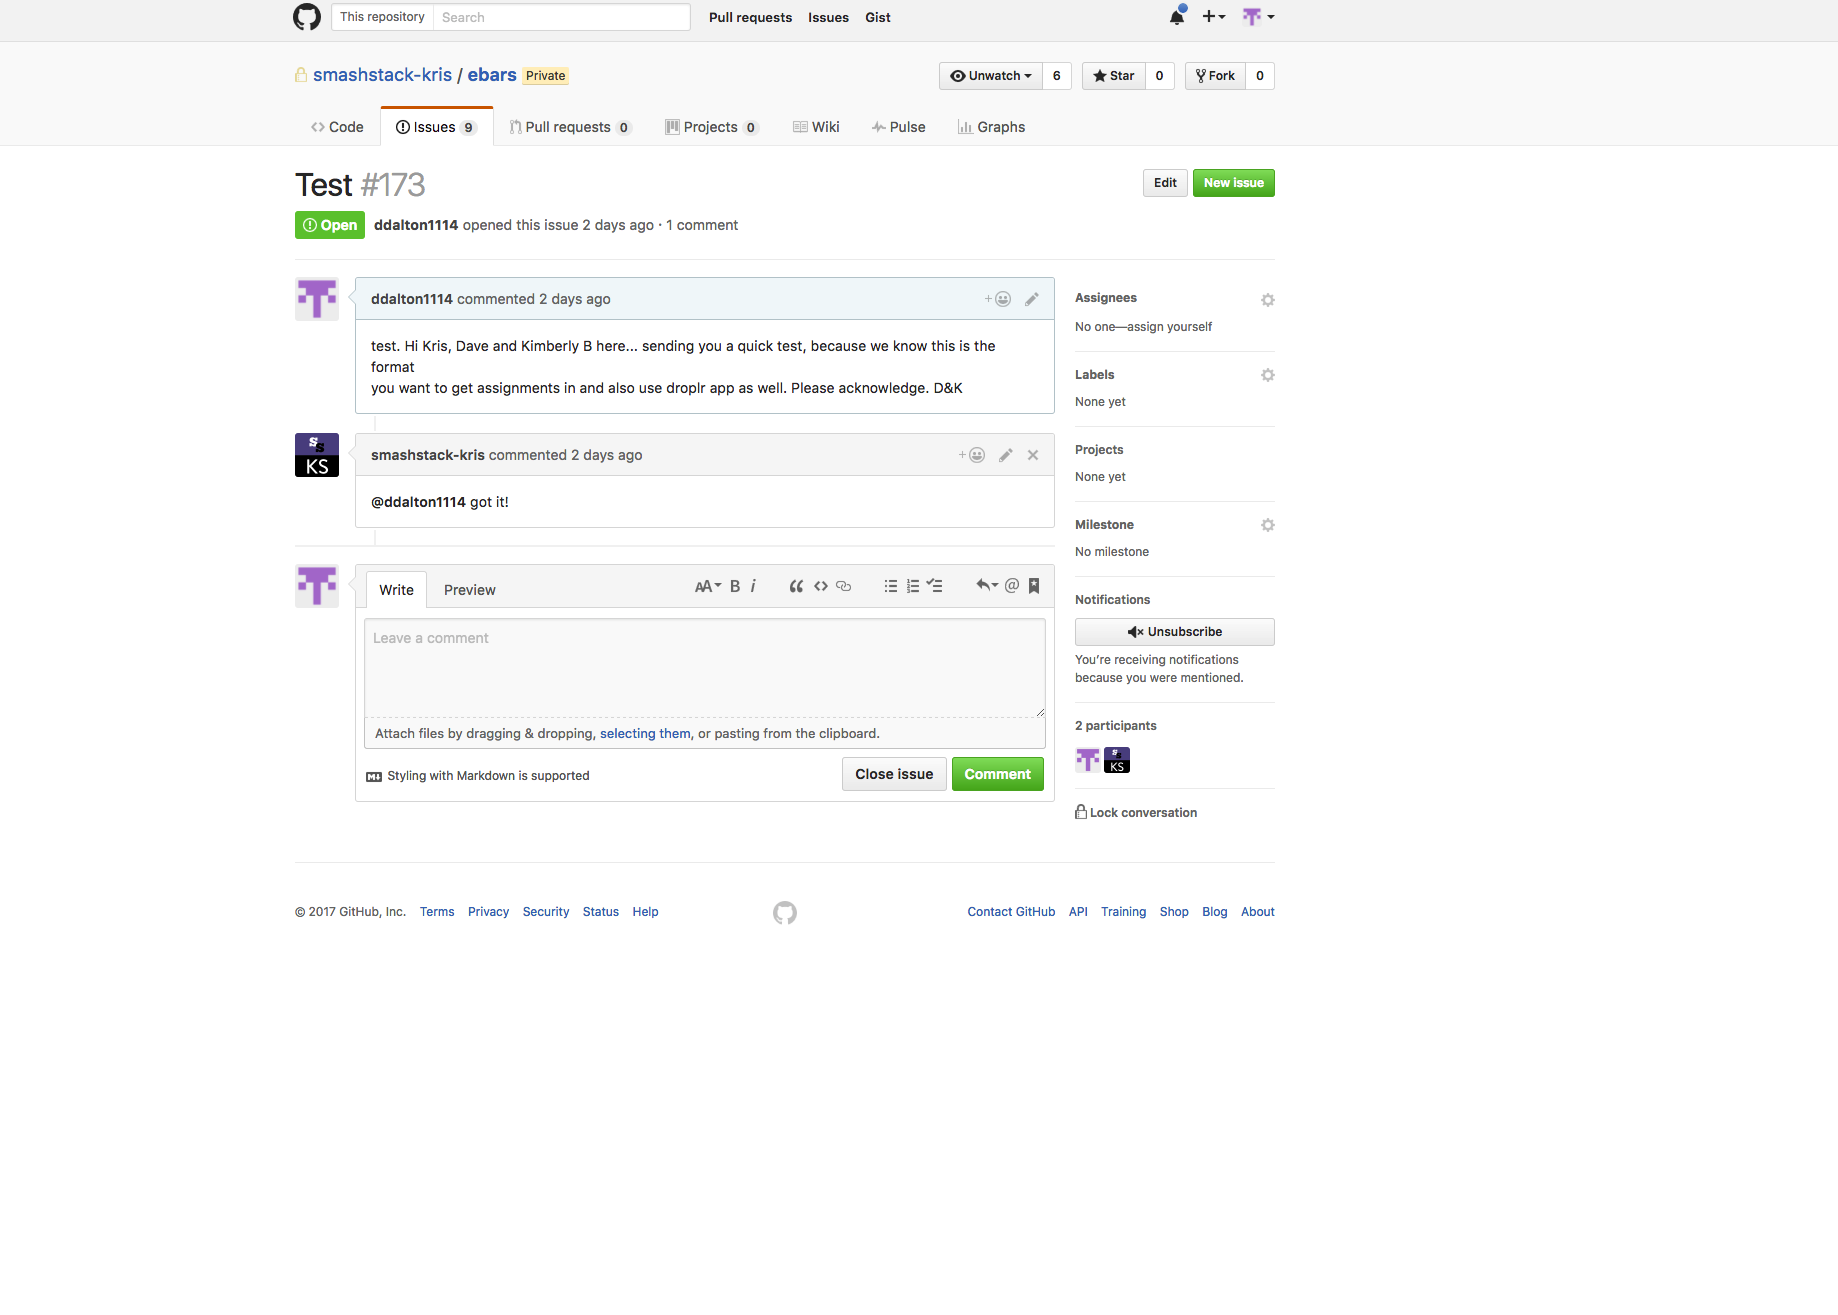Image resolution: width=1838 pixels, height=1315 pixels.
Task: Submit the Comment button
Action: click(997, 774)
